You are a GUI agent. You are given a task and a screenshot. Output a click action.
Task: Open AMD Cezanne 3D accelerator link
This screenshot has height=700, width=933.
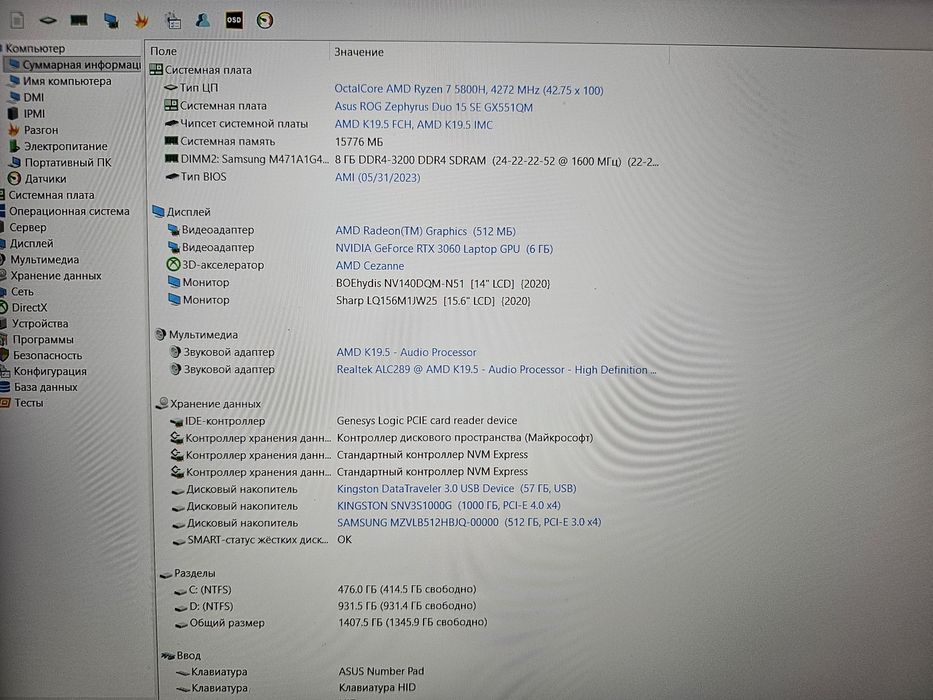click(x=370, y=265)
